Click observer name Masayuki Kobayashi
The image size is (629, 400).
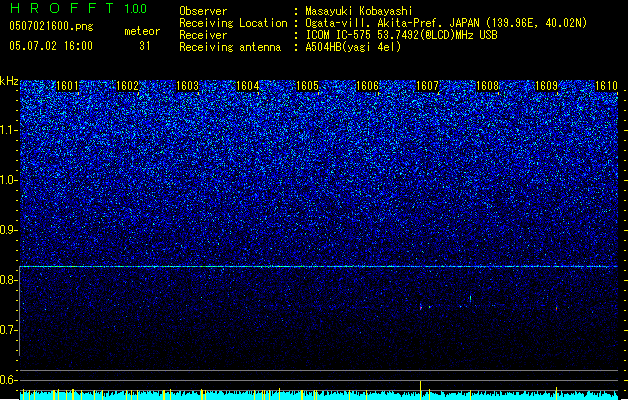point(359,11)
